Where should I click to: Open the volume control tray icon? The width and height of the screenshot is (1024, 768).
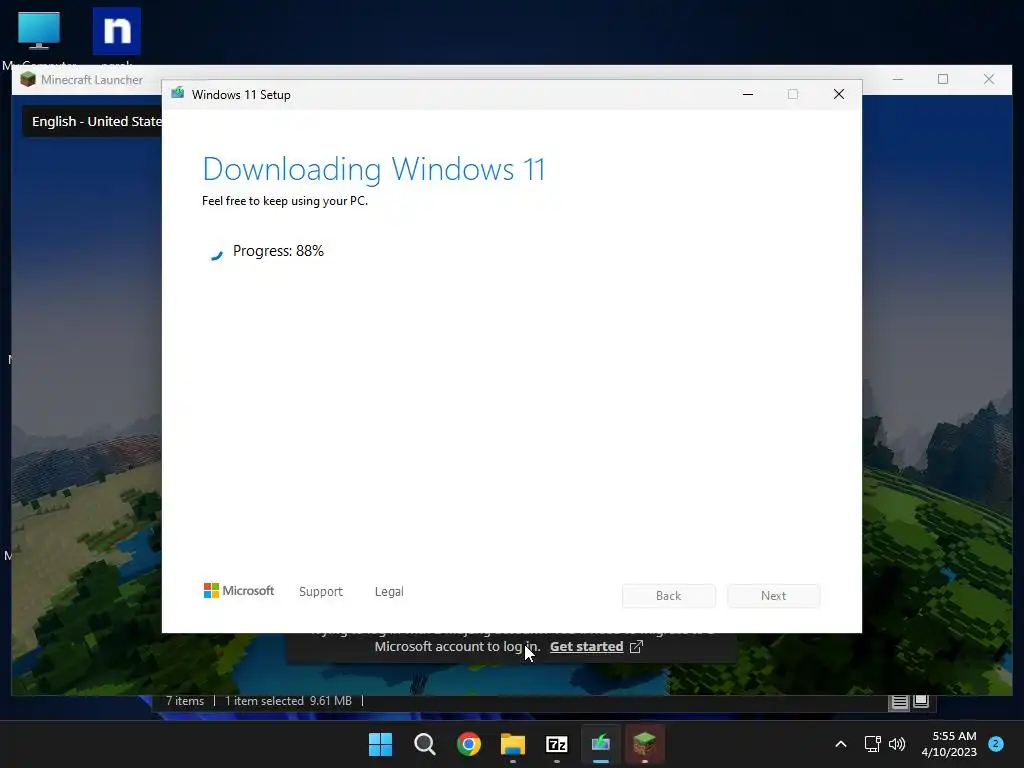897,744
